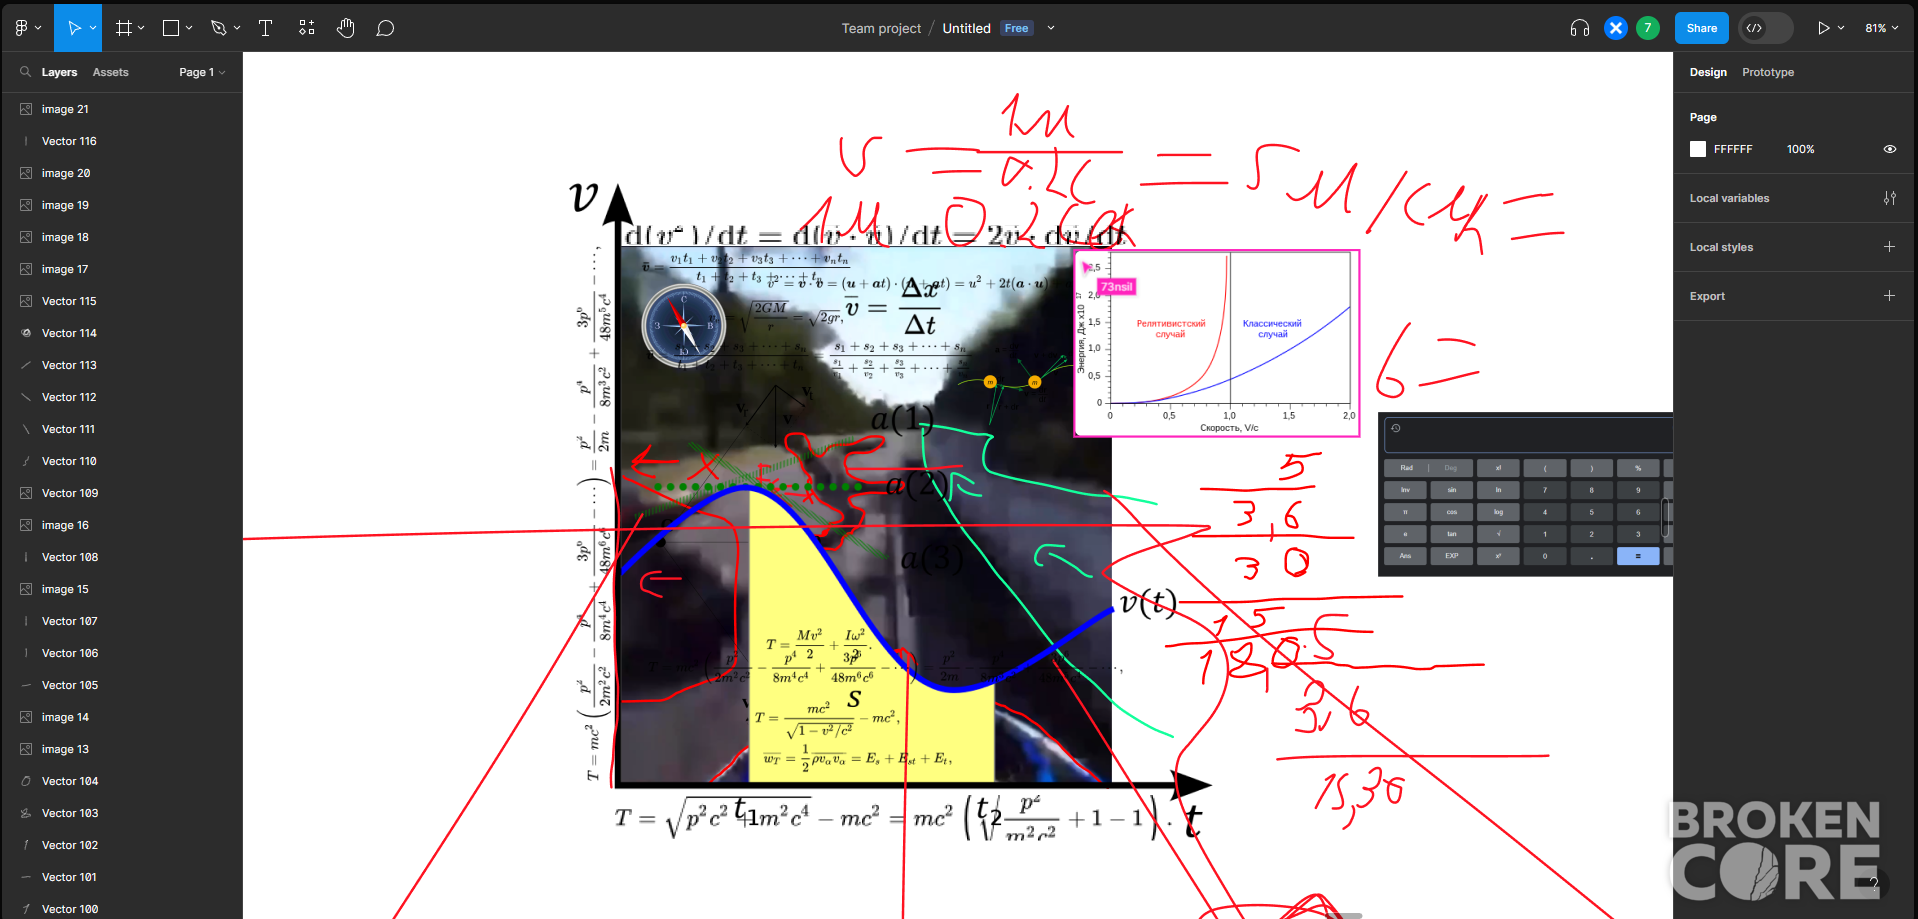This screenshot has height=919, width=1918.
Task: Select the Move tool
Action: [73, 28]
